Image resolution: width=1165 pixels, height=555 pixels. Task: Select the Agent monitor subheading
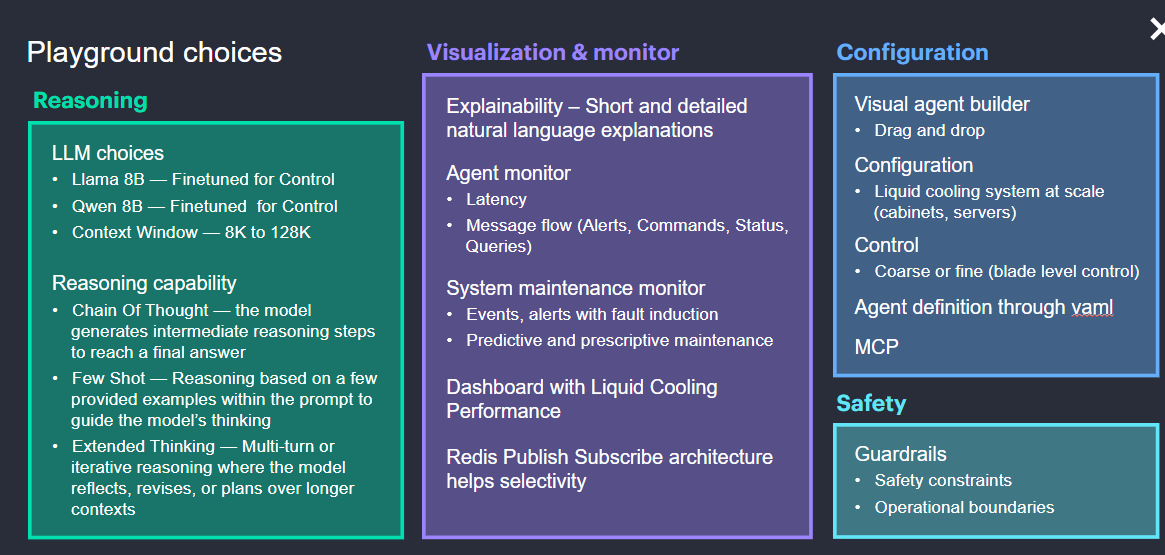click(x=508, y=173)
